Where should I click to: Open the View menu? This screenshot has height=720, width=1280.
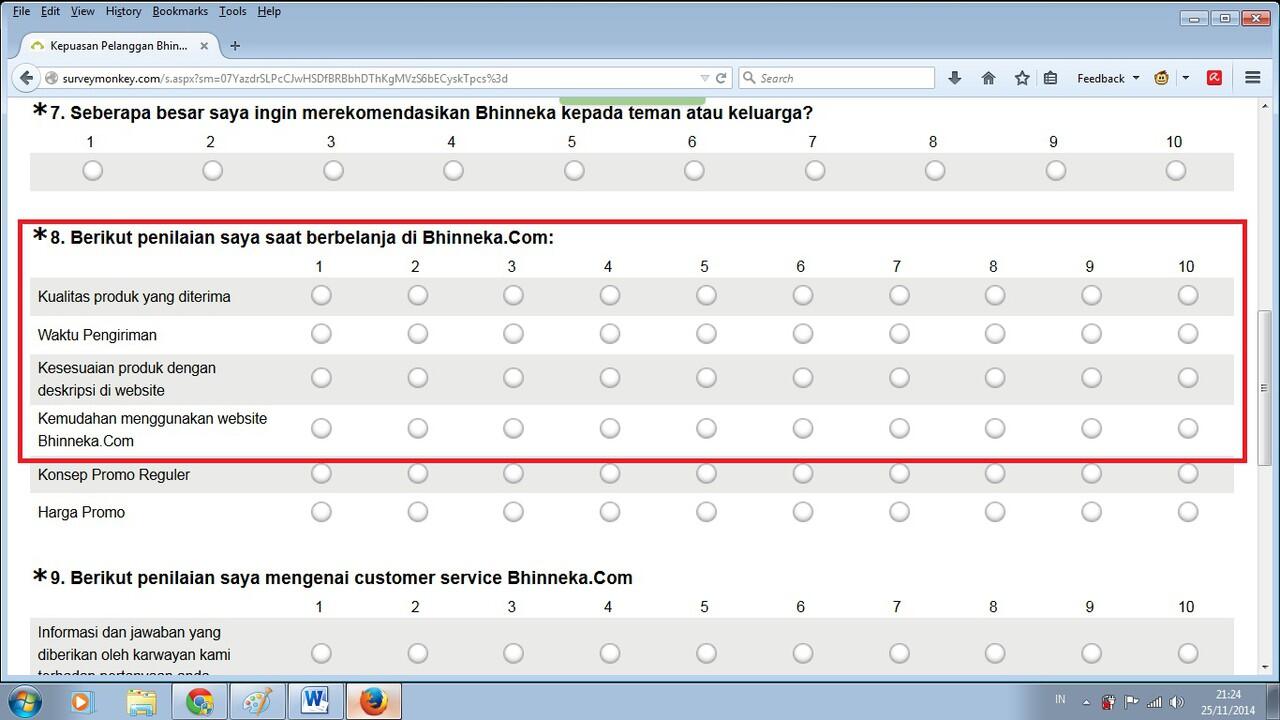point(82,11)
